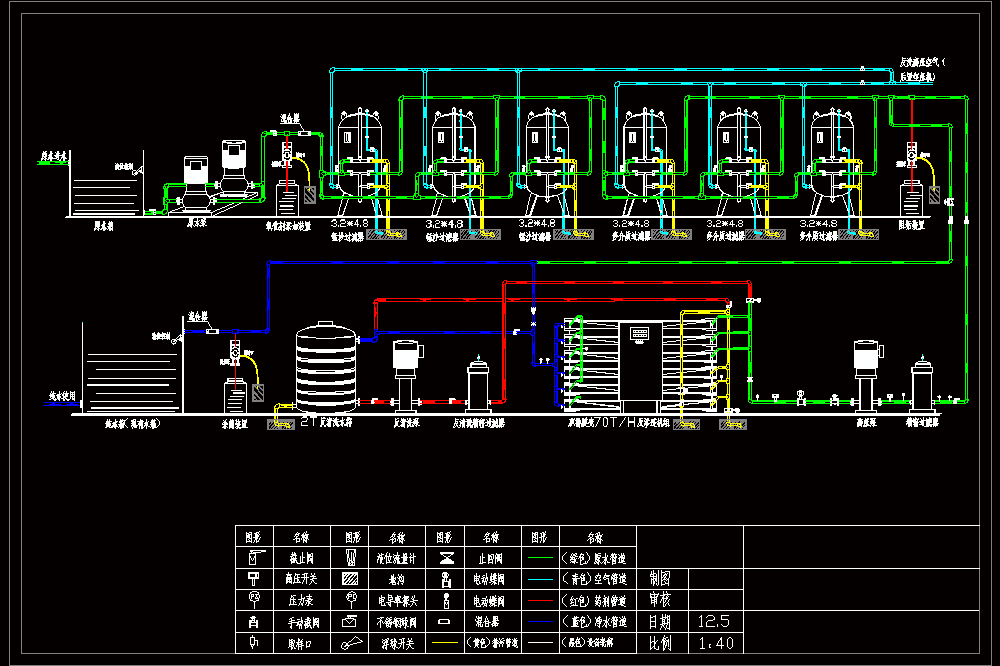Click the 原水箱 label under the tank
1000x666 pixels.
103,226
